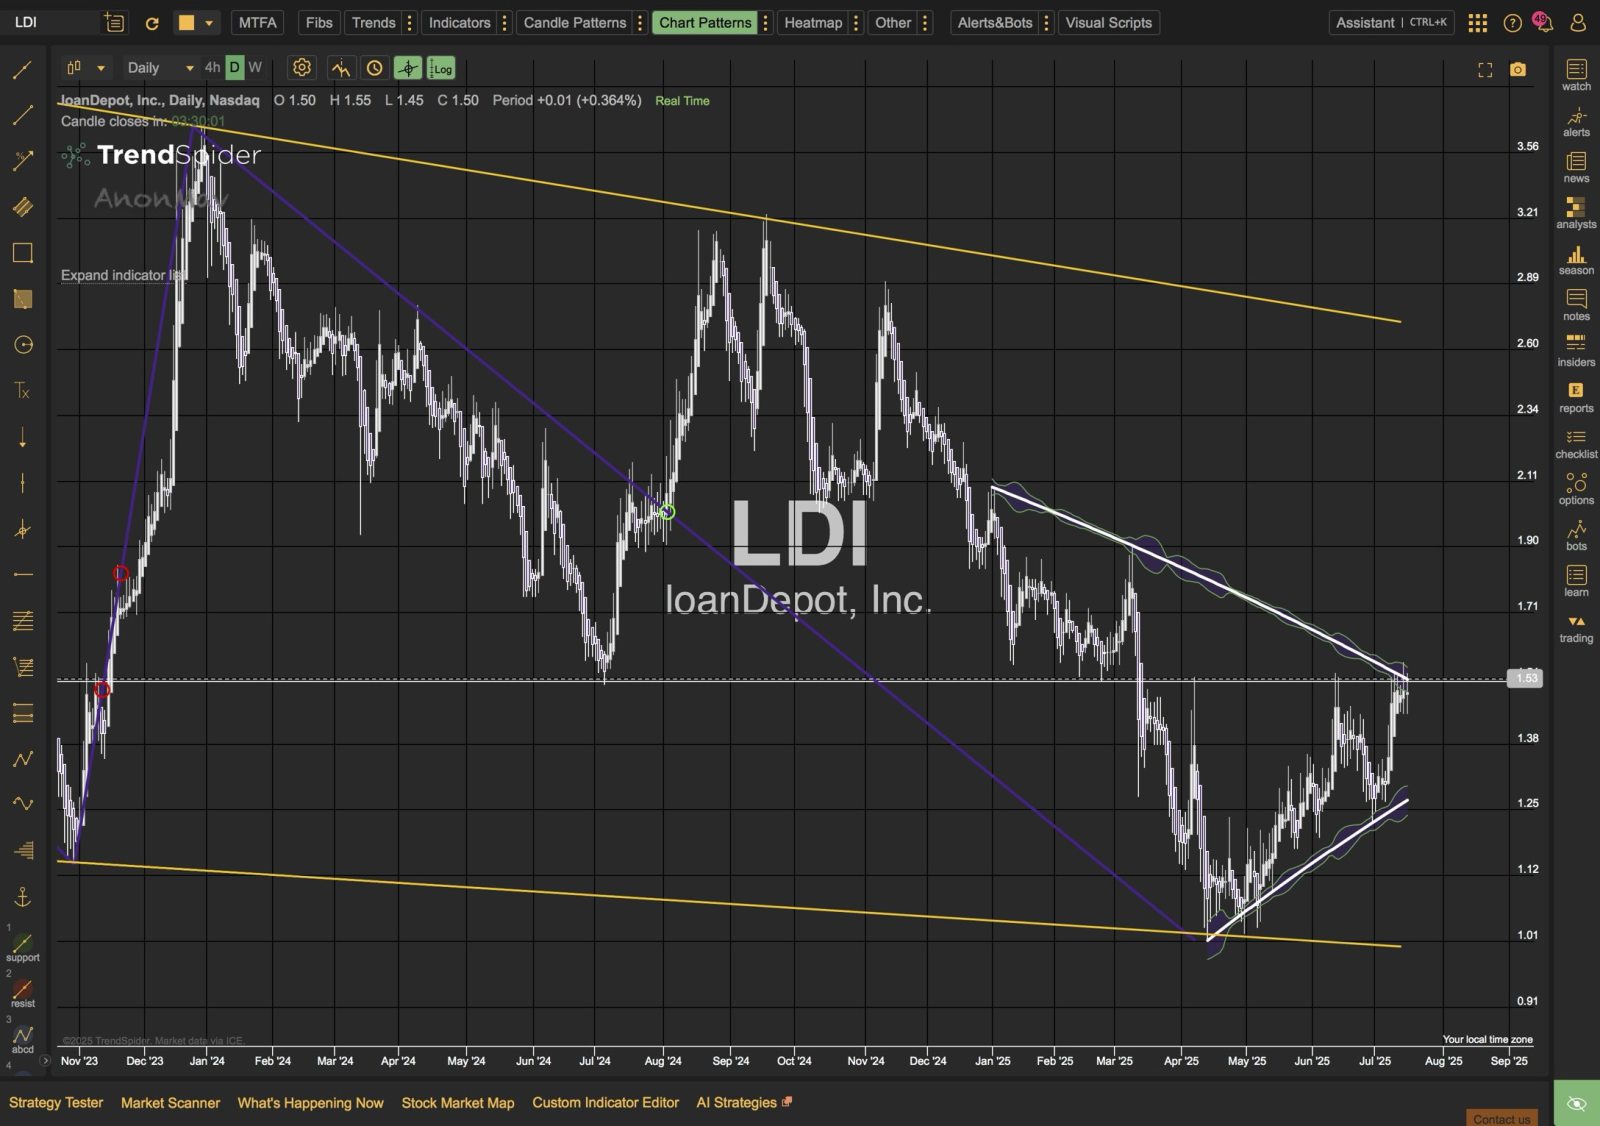Viewport: 1600px width, 1126px height.
Task: Open the help question mark
Action: point(1512,23)
